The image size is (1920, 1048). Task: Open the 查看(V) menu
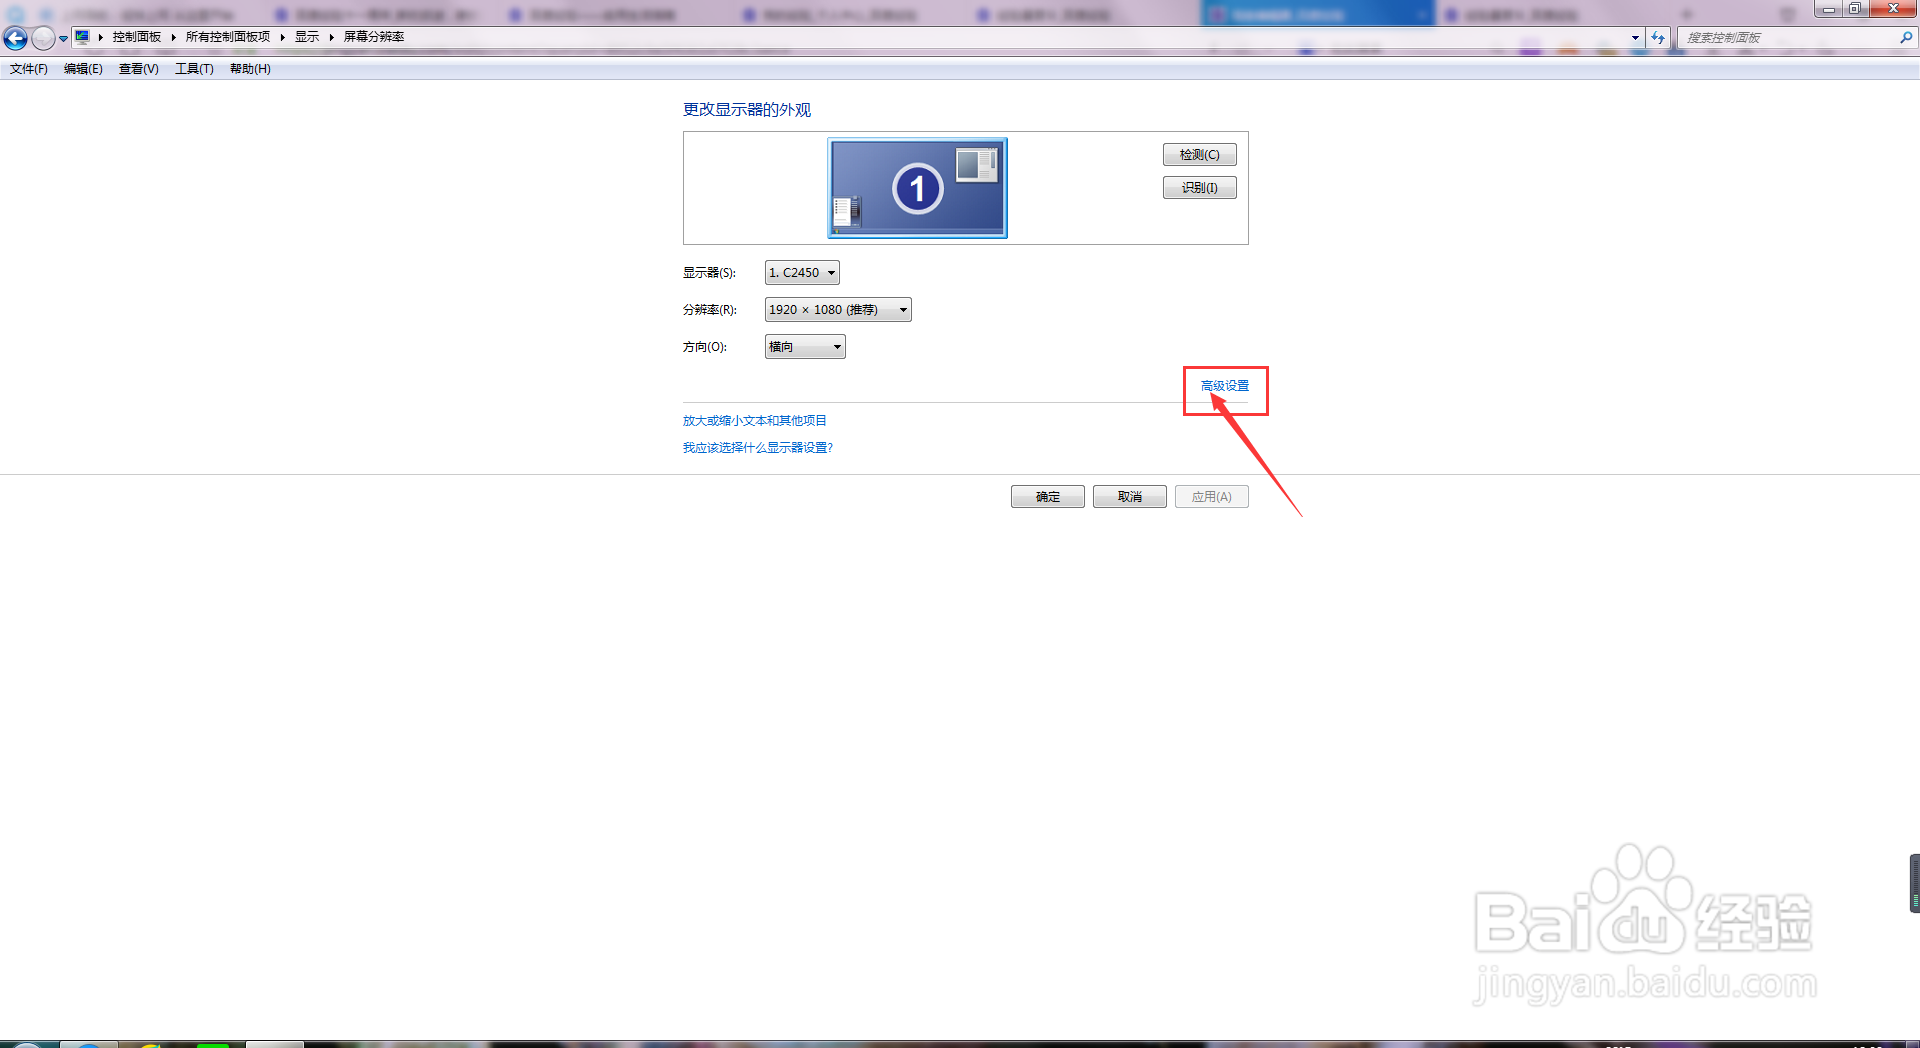coord(139,69)
